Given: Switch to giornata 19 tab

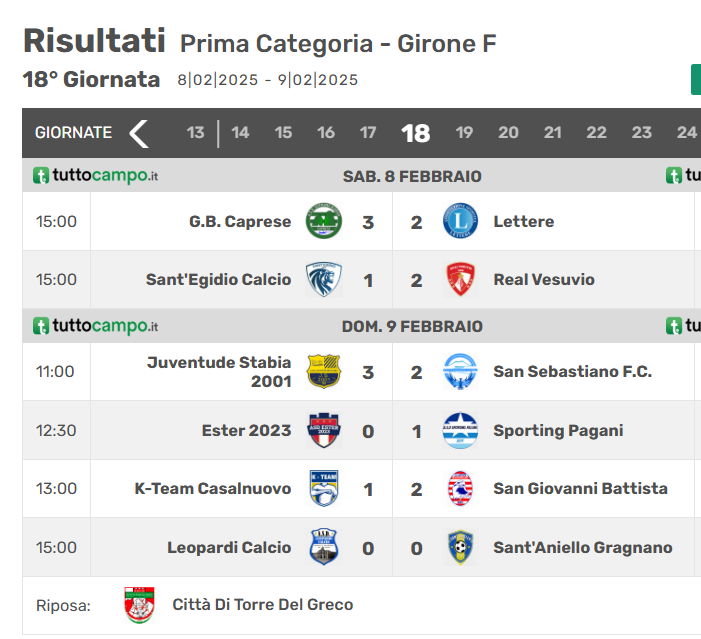Looking at the screenshot, I should pos(464,133).
